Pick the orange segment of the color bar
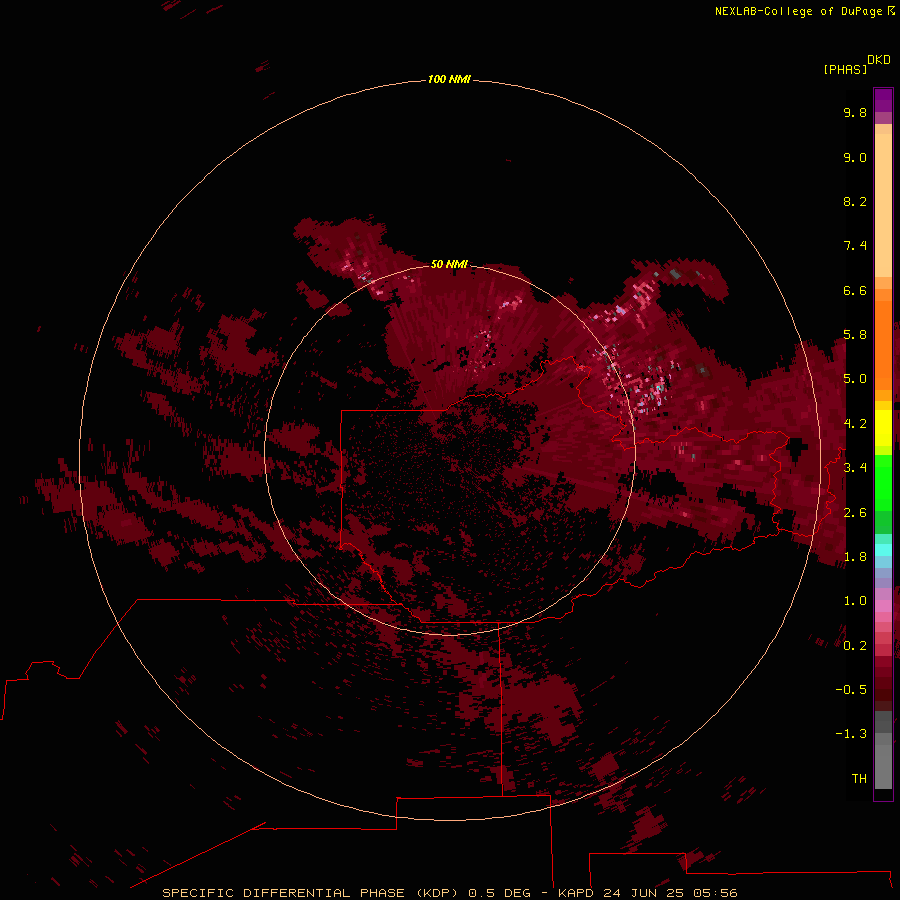This screenshot has height=900, width=900. (883, 344)
